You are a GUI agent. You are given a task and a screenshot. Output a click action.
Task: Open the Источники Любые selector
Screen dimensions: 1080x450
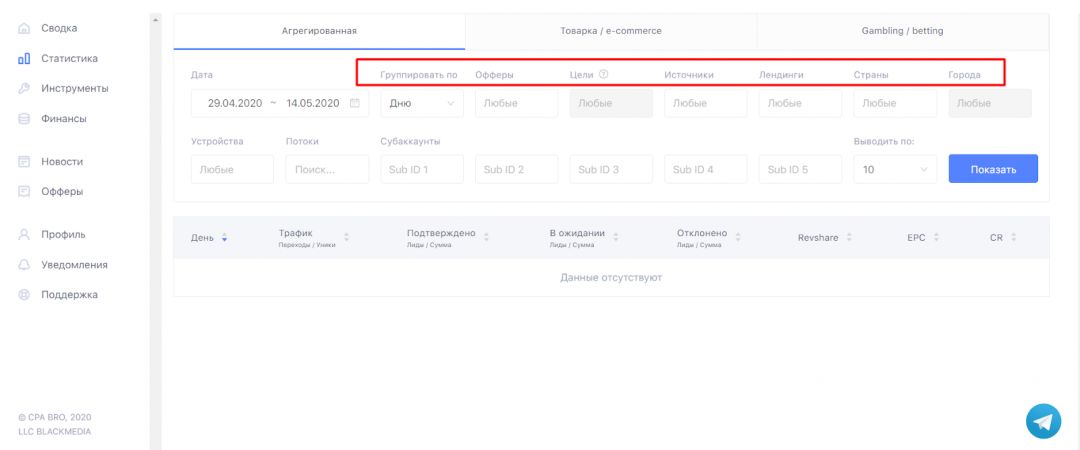coord(705,103)
